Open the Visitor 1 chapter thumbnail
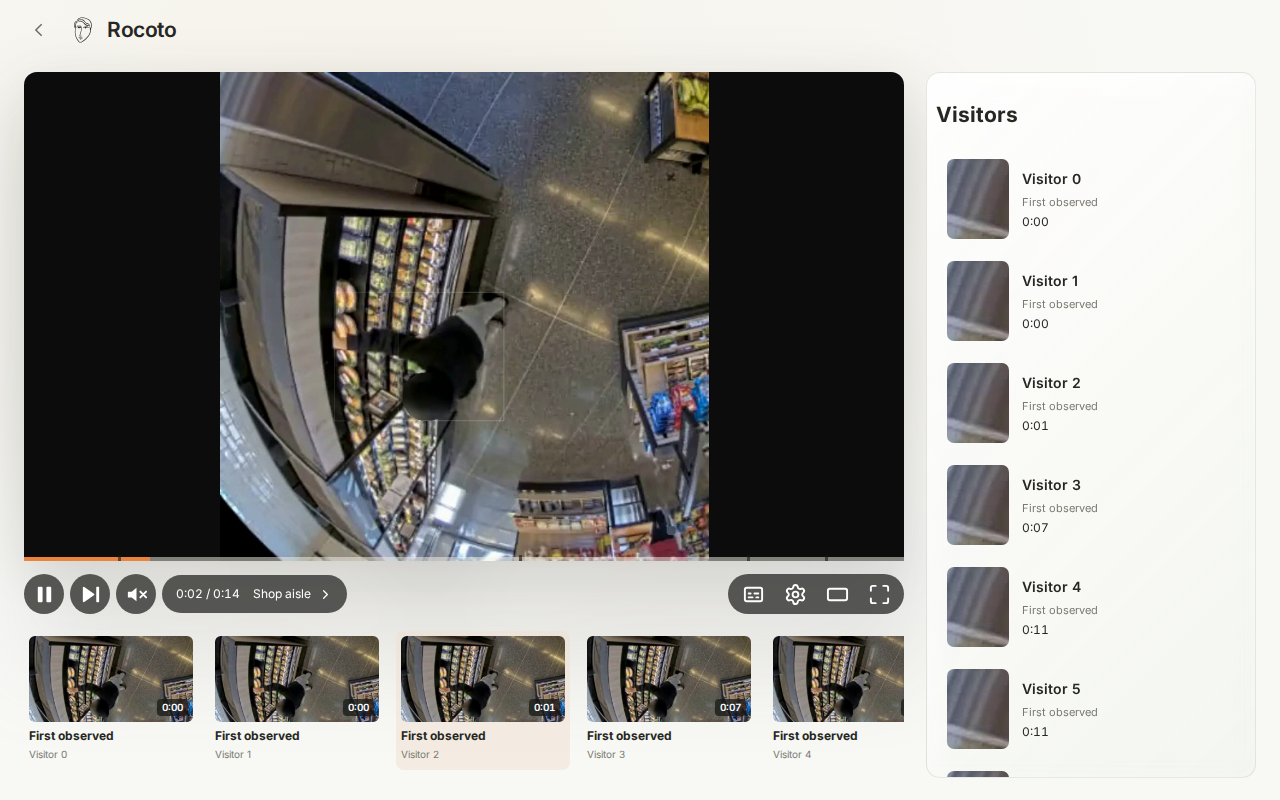 297,679
